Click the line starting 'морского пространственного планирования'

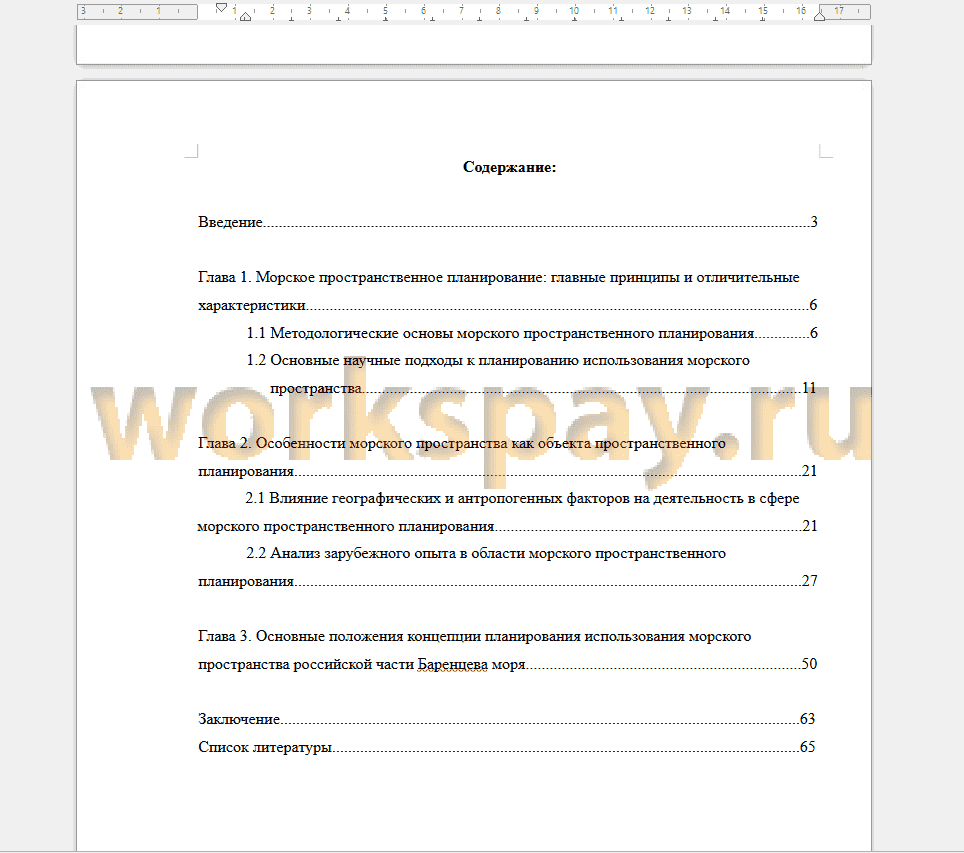507,526
